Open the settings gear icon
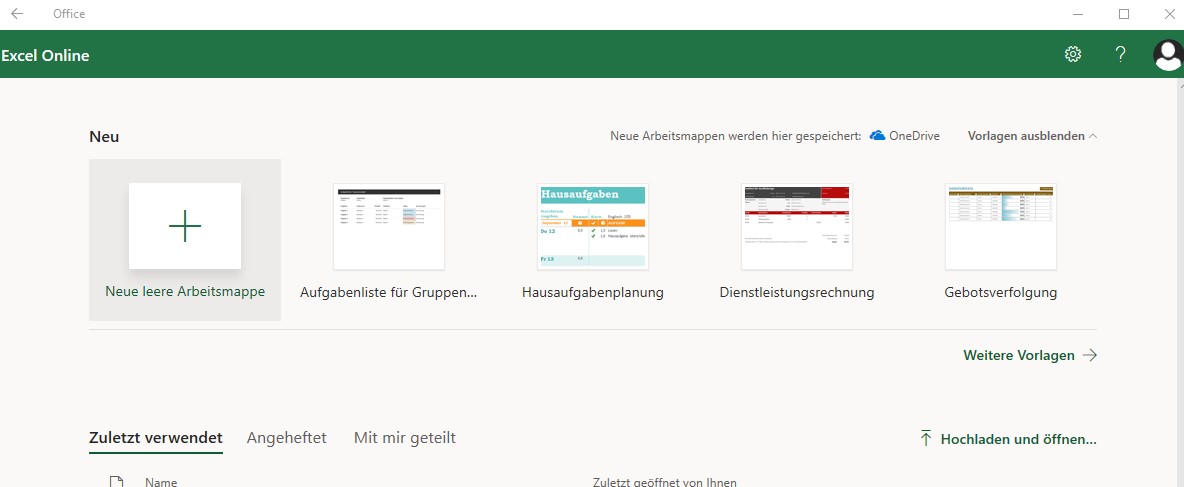This screenshot has width=1184, height=487. tap(1072, 54)
